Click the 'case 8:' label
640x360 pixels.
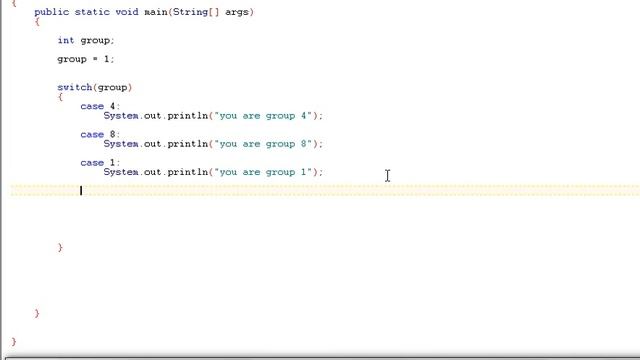coord(100,134)
